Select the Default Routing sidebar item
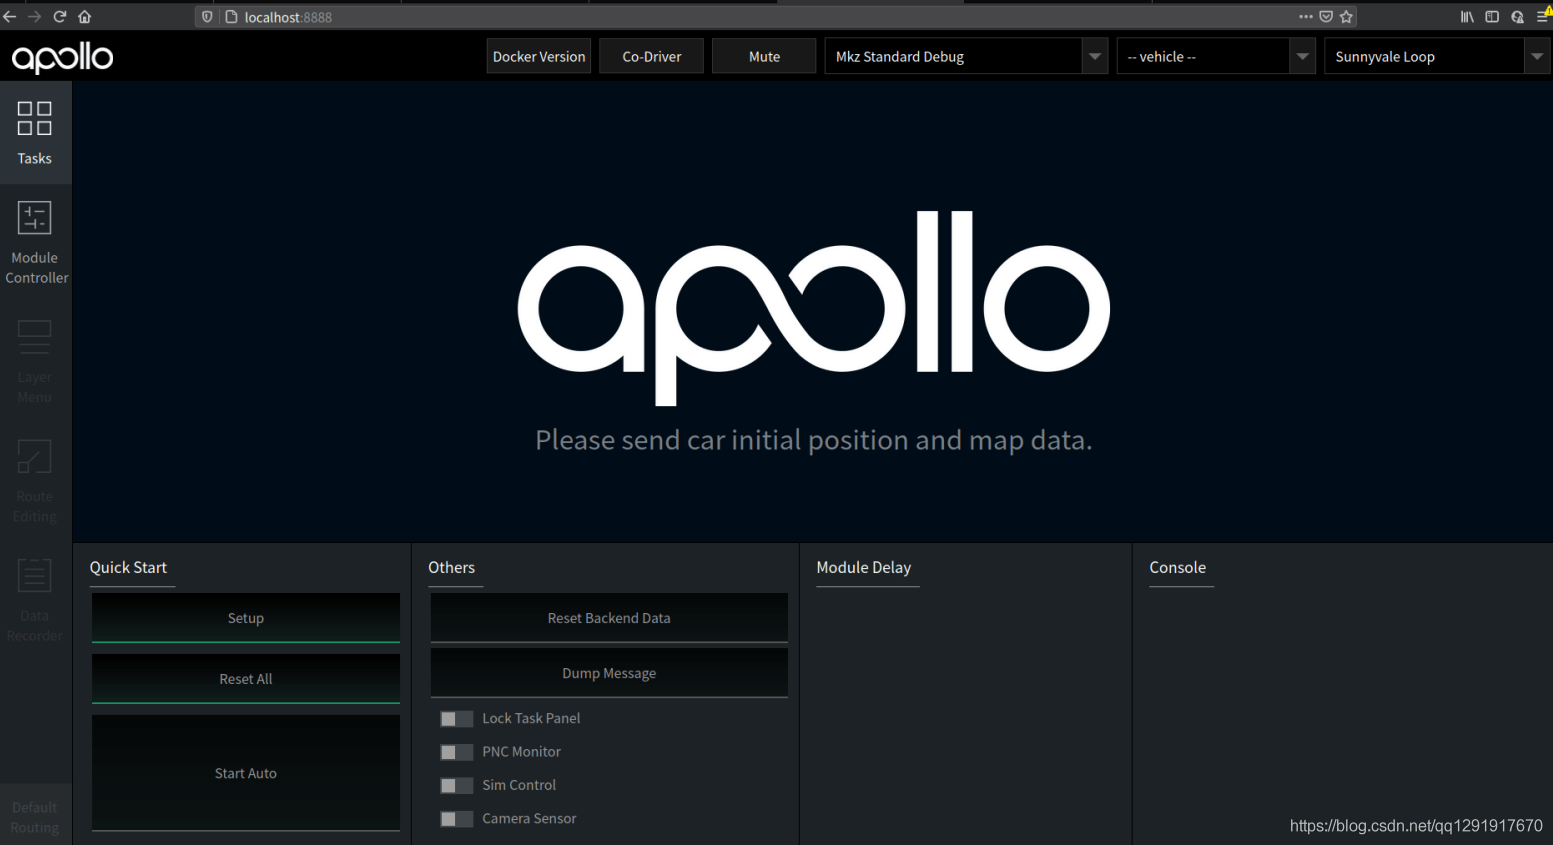The image size is (1553, 845). (x=35, y=815)
